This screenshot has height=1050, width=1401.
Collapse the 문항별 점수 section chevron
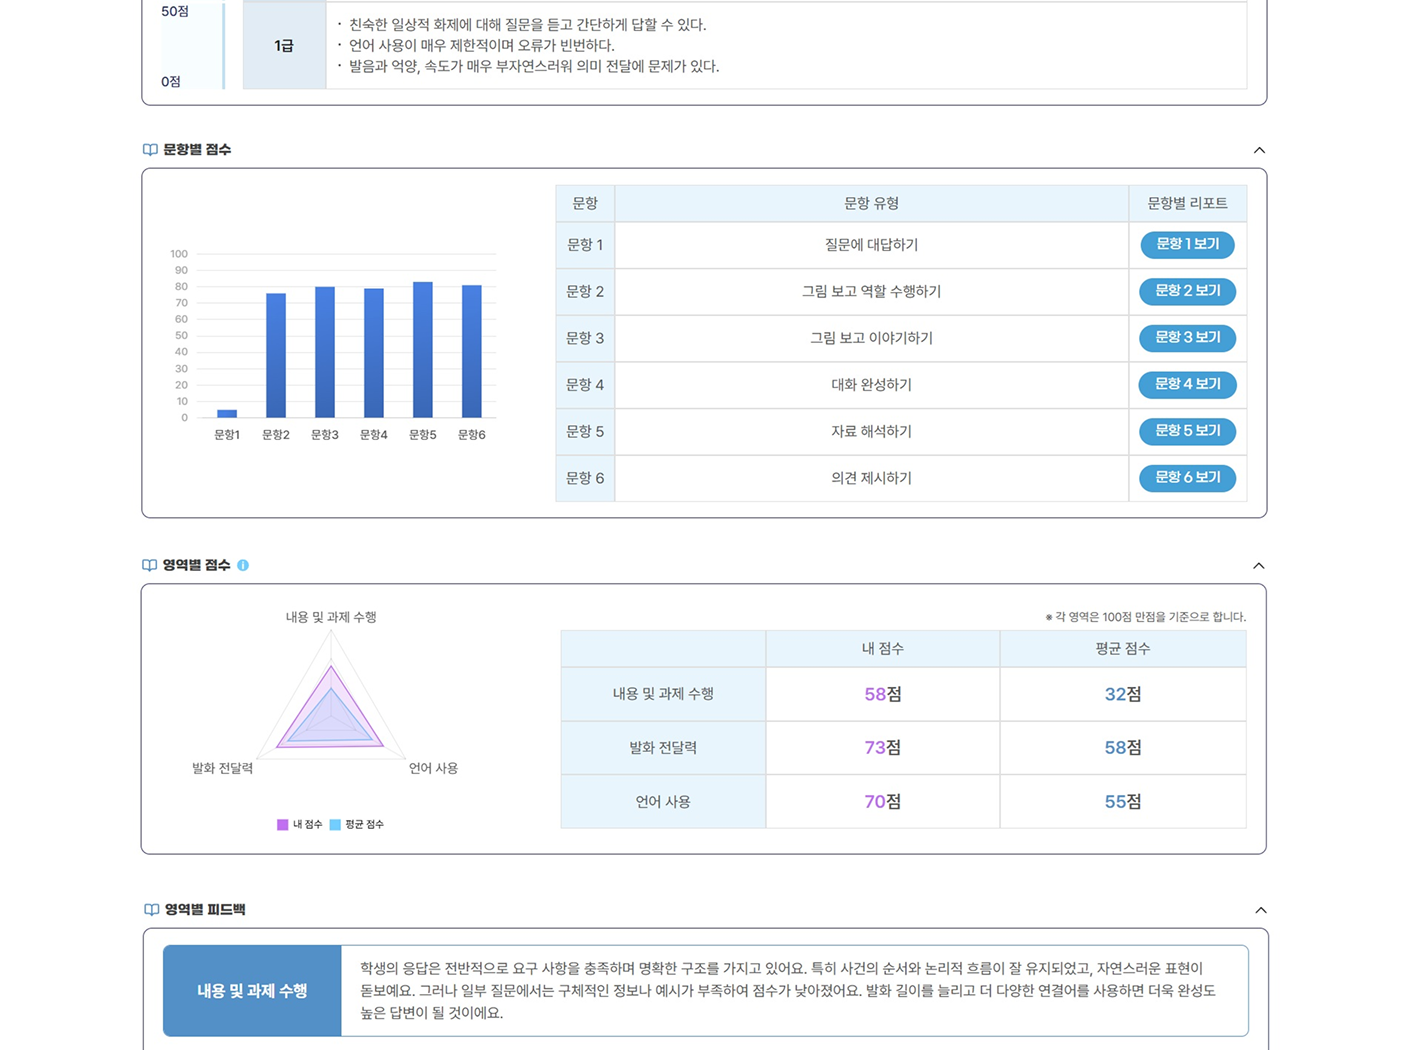click(1259, 150)
